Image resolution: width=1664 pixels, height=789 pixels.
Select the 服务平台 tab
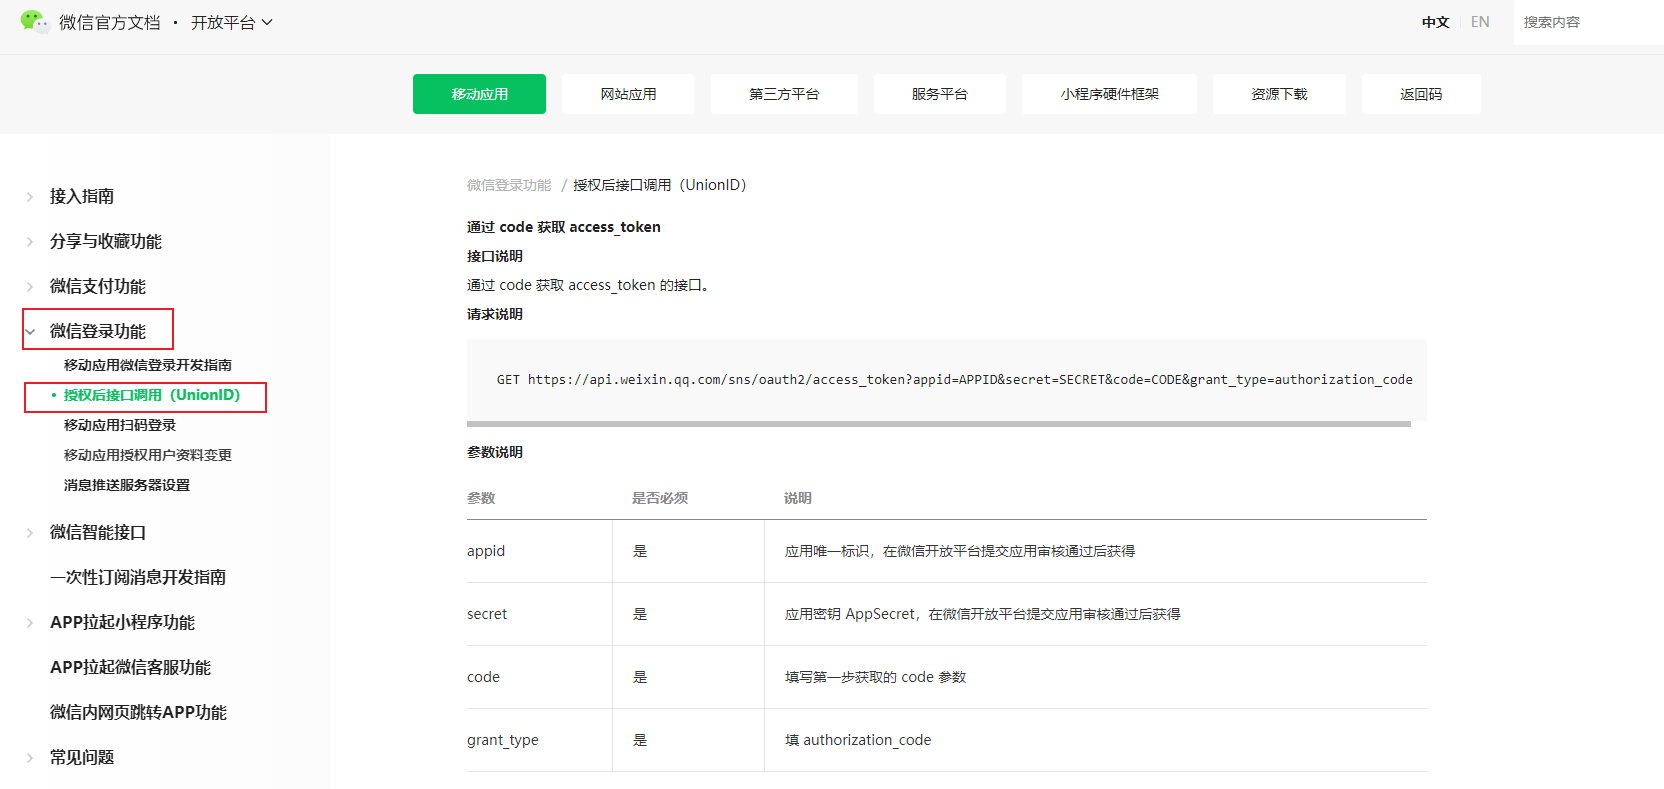point(940,94)
